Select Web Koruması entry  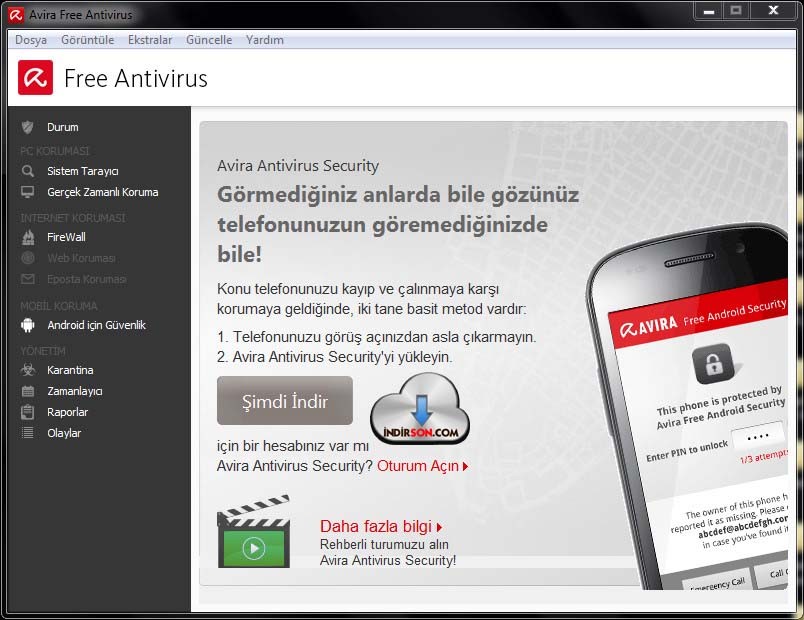pyautogui.click(x=81, y=258)
